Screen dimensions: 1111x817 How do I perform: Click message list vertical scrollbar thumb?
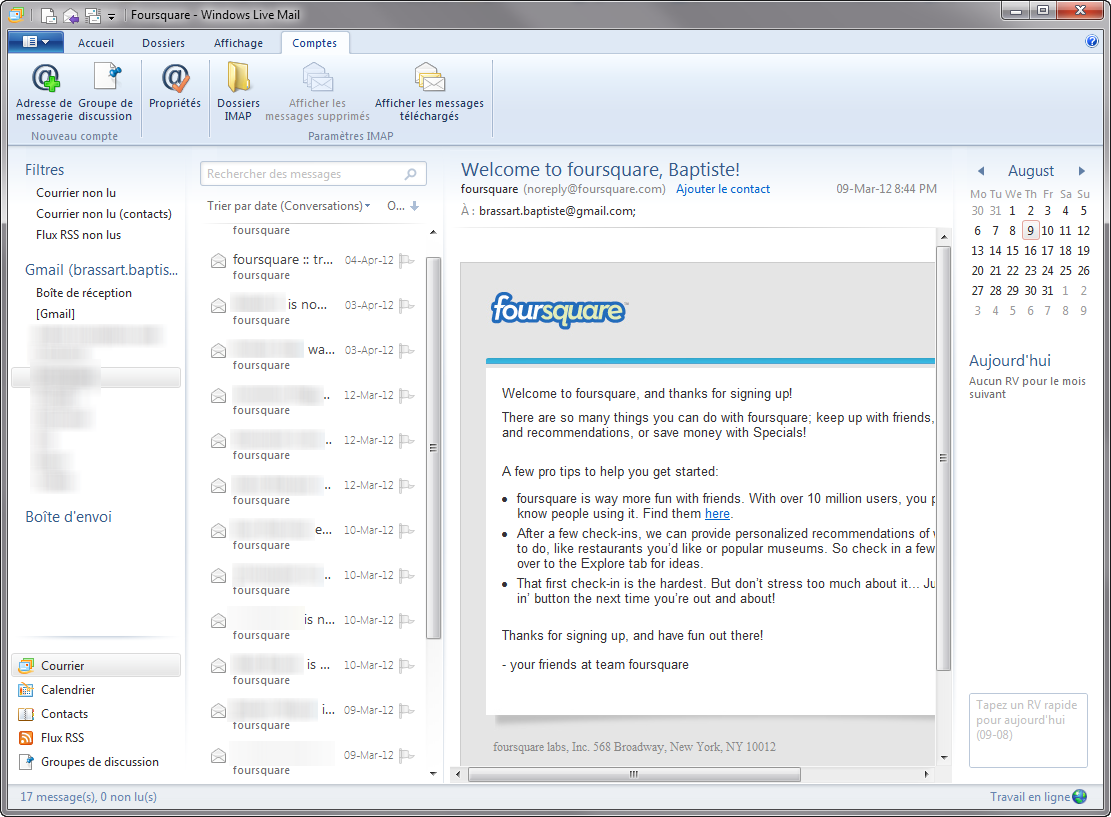pyautogui.click(x=433, y=448)
